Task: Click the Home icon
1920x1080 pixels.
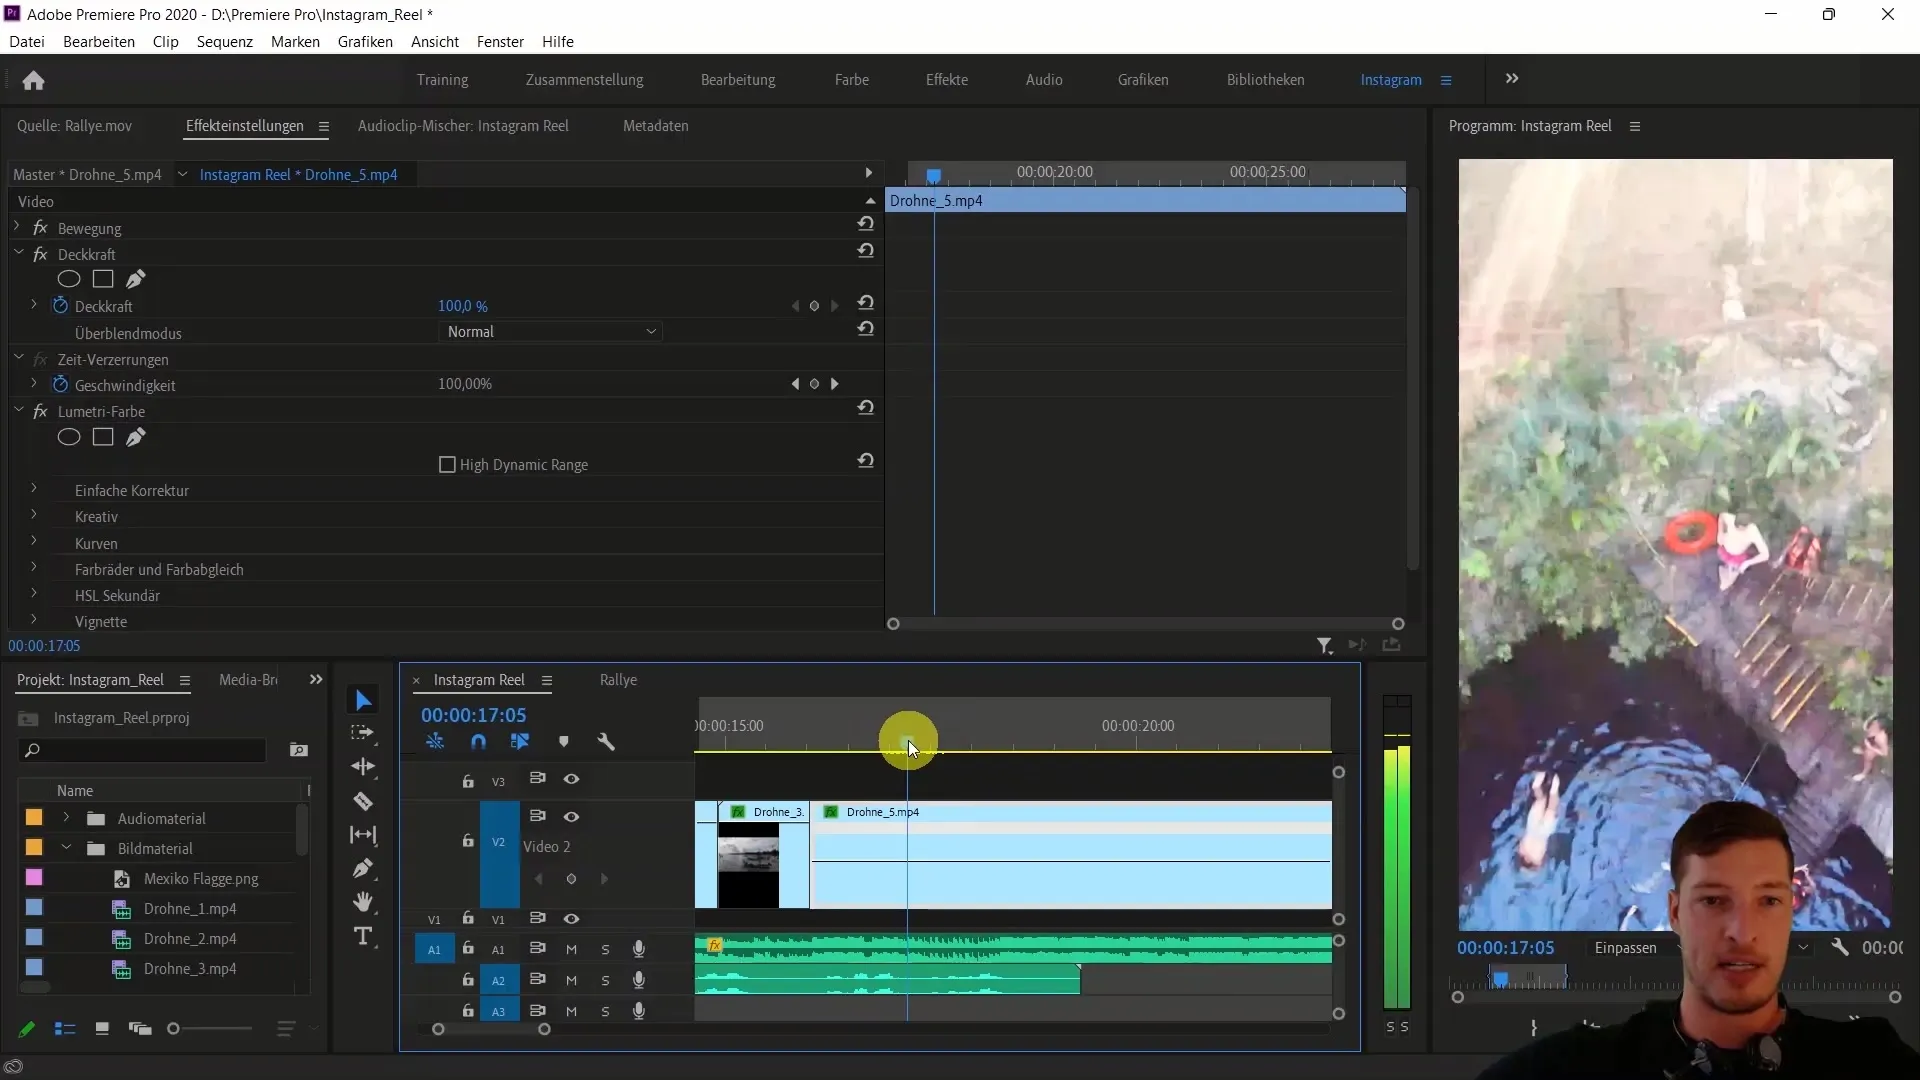Action: point(33,80)
